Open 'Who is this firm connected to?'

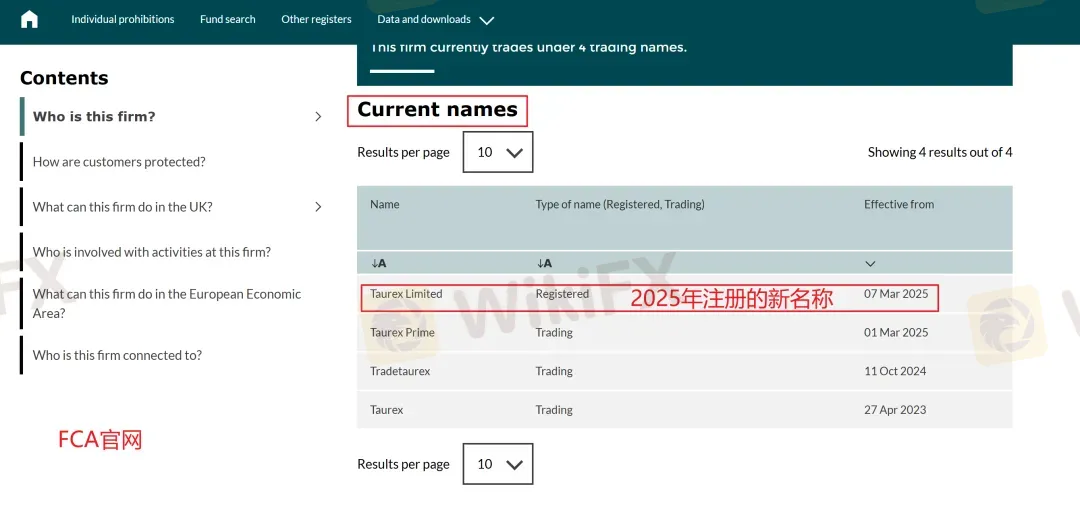click(117, 355)
